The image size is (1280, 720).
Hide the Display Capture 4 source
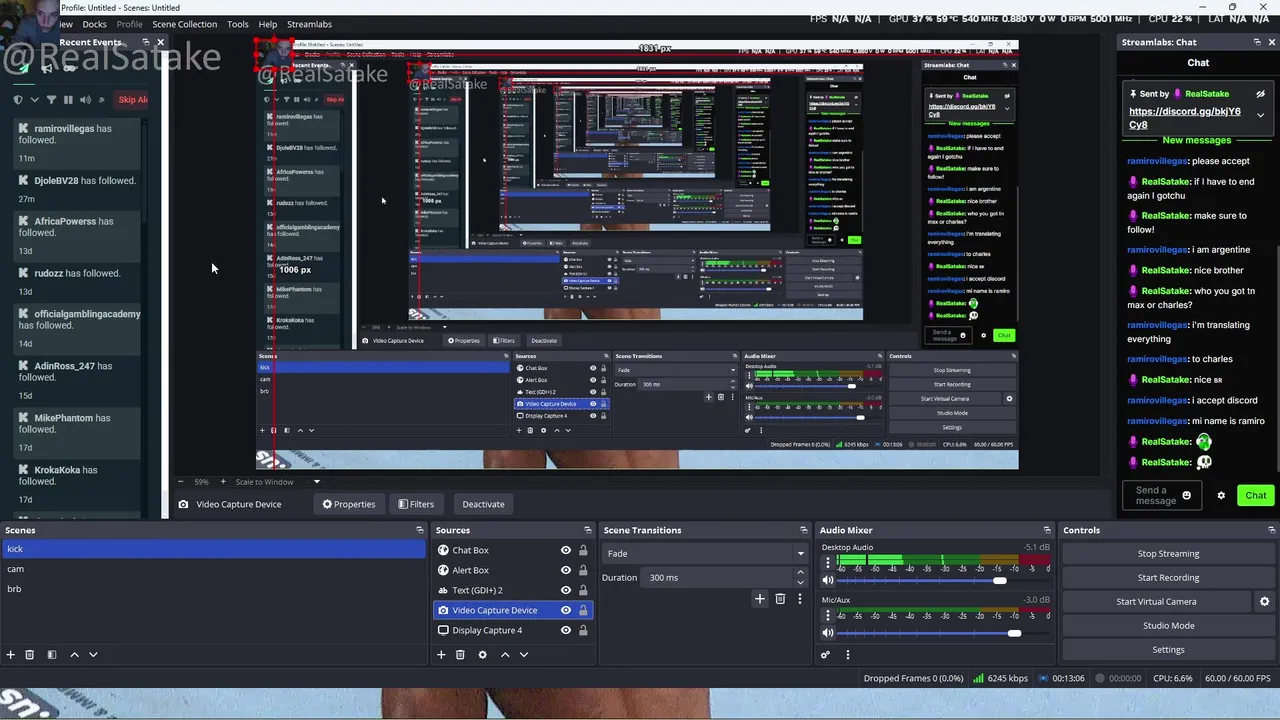point(566,630)
